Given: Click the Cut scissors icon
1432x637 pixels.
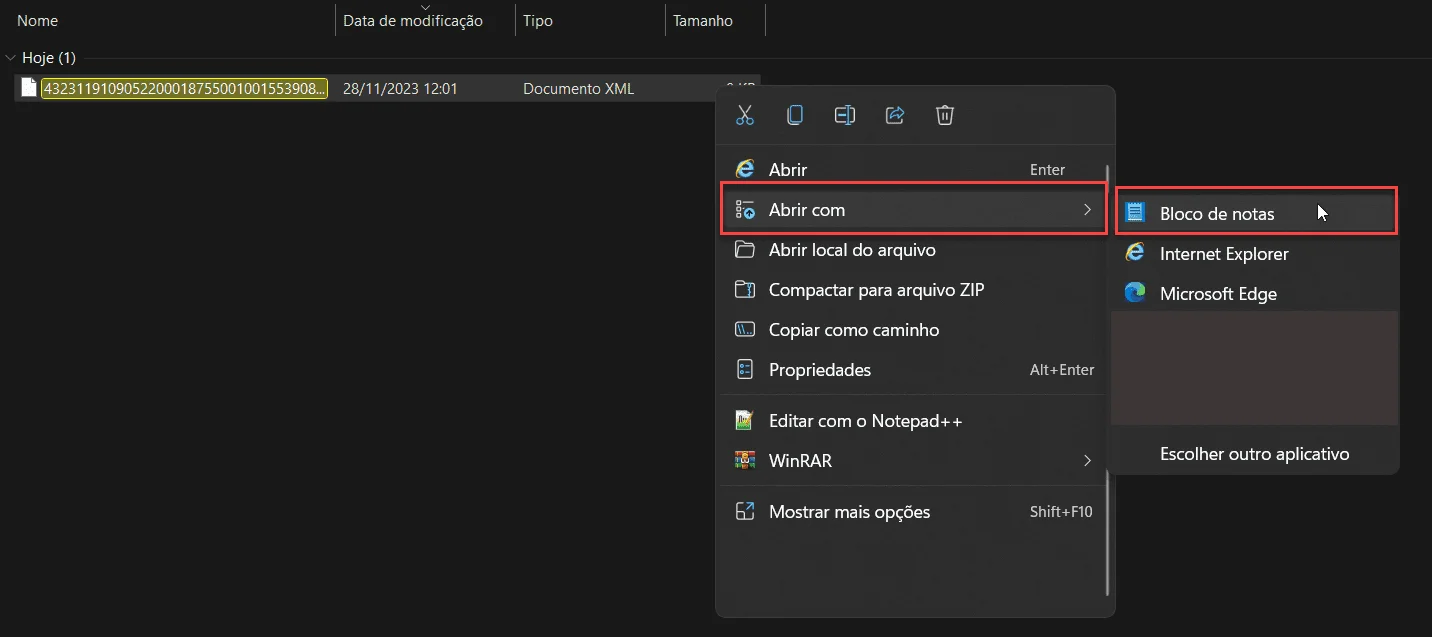Looking at the screenshot, I should click(744, 115).
